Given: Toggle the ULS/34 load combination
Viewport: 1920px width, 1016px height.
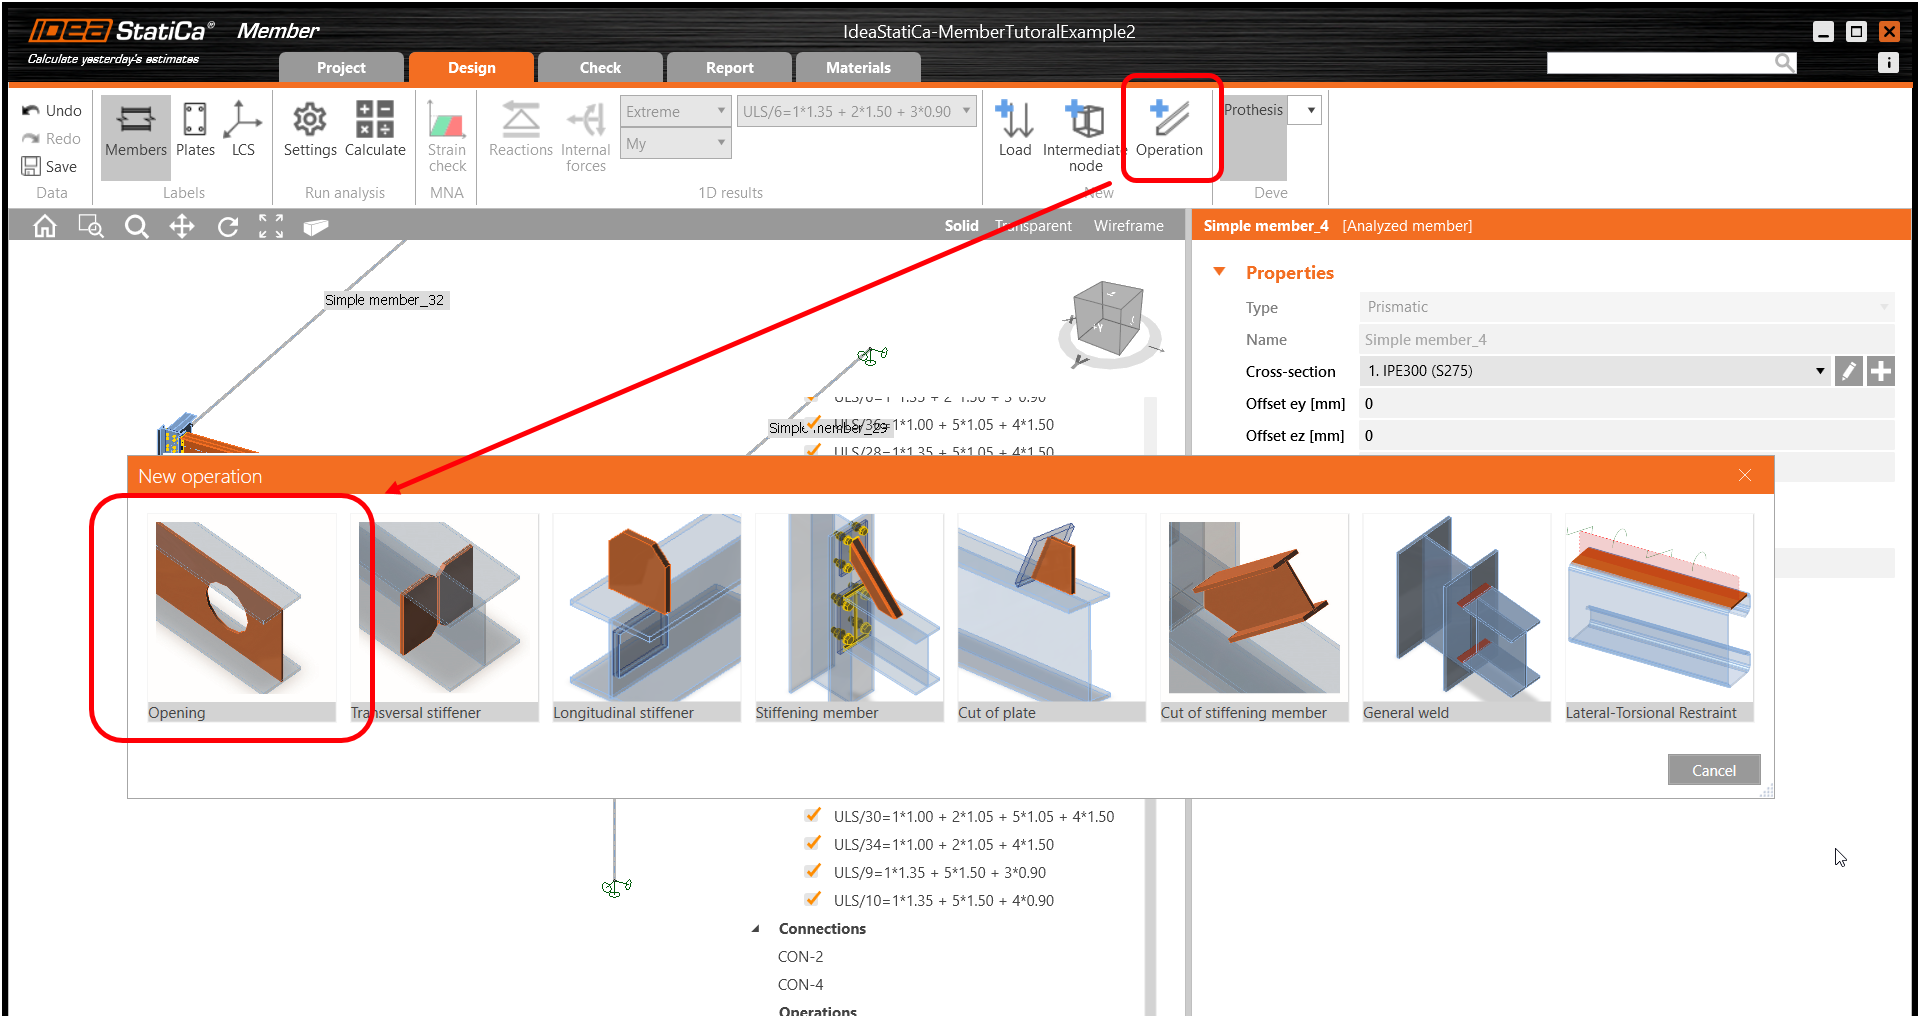Looking at the screenshot, I should [x=812, y=843].
